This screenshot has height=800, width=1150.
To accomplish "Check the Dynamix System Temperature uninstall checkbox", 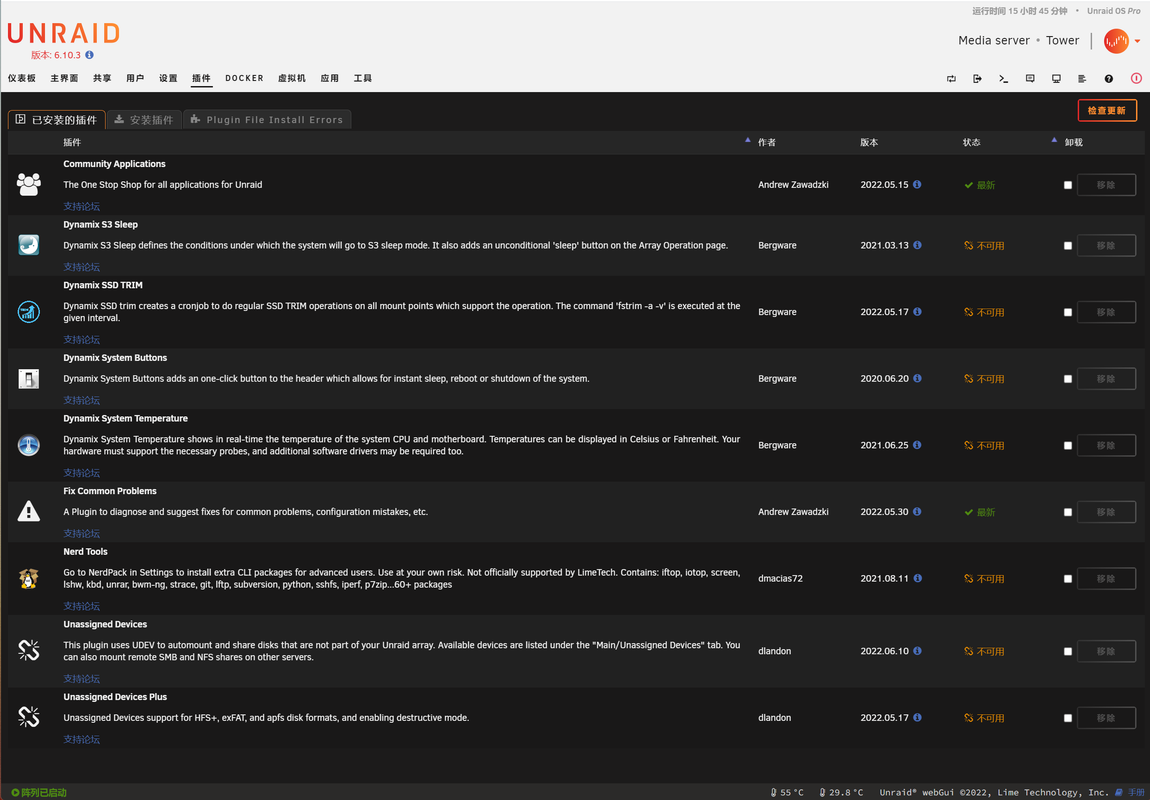I will pos(1068,446).
